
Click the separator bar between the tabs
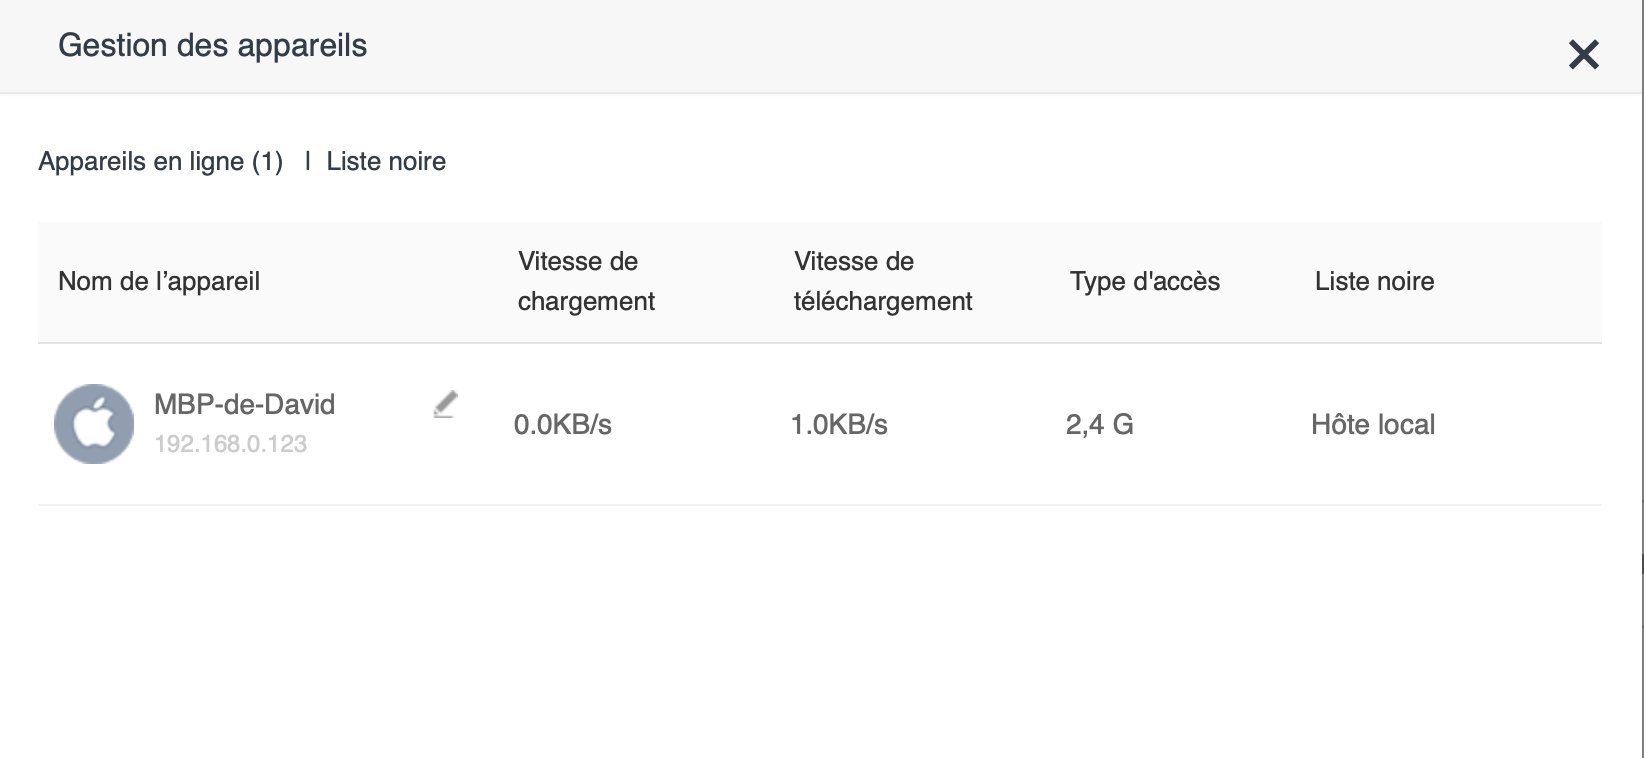(x=307, y=162)
